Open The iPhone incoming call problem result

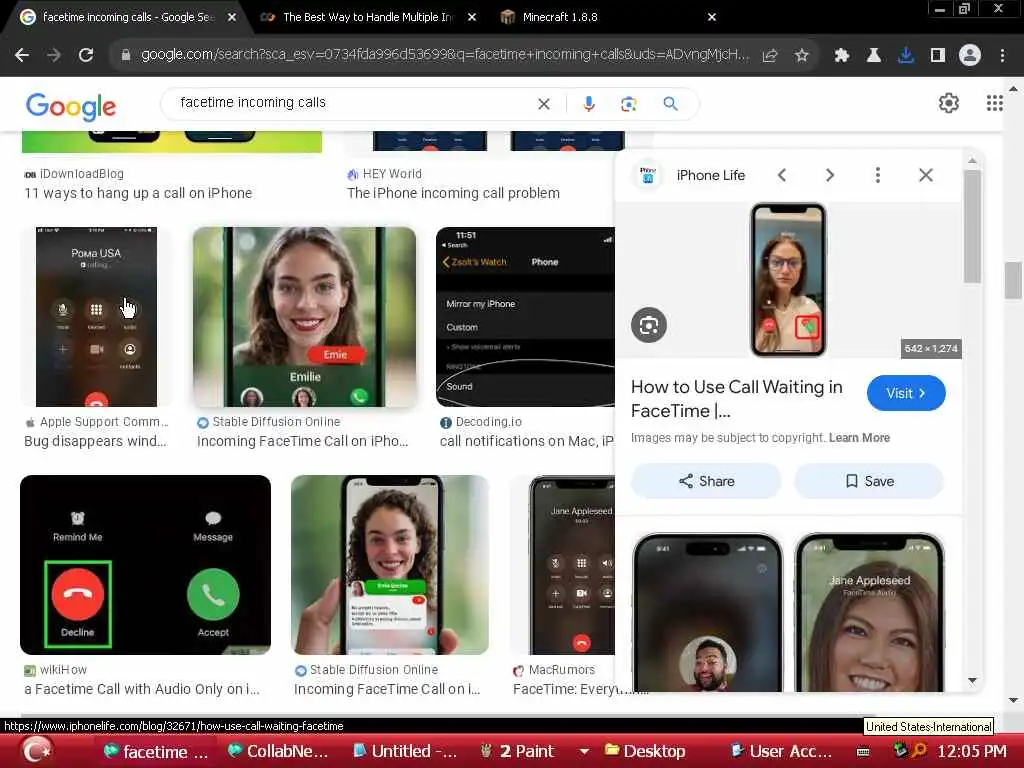[453, 193]
